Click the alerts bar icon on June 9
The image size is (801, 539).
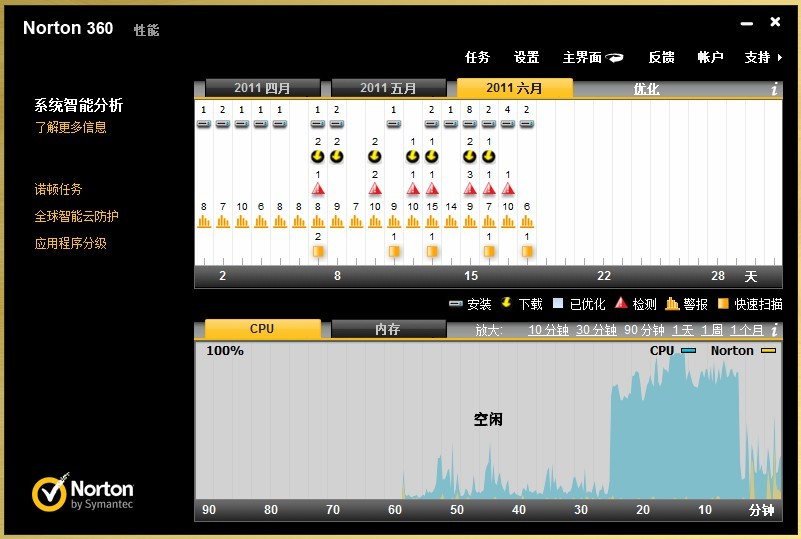click(x=356, y=221)
